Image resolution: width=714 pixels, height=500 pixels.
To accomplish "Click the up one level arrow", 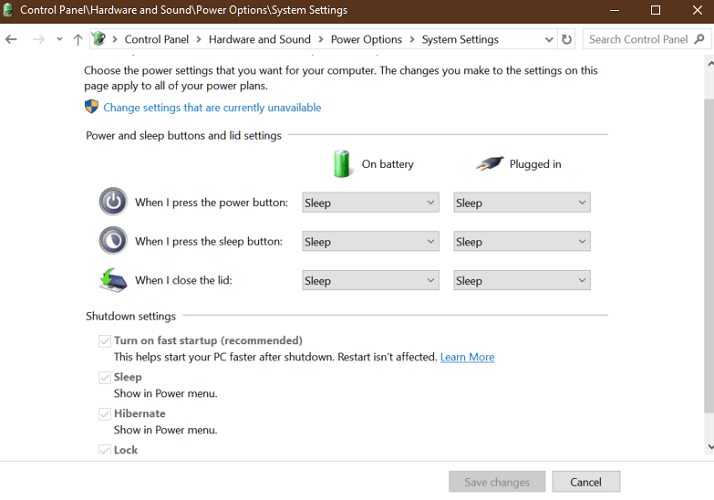I will [x=78, y=39].
